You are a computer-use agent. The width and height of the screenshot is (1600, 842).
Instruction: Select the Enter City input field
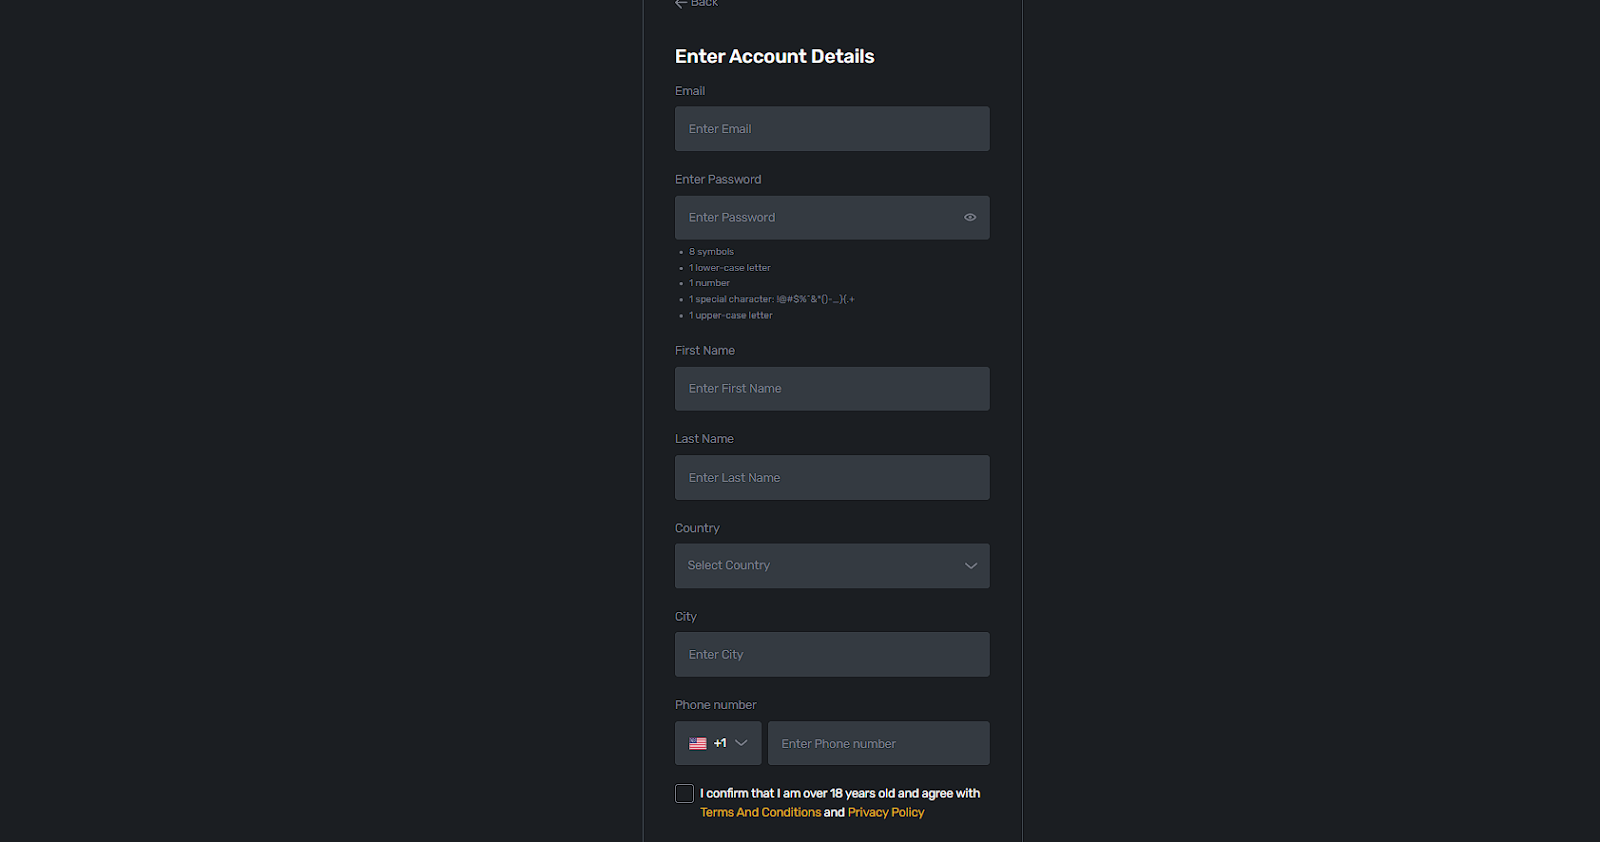pos(832,654)
